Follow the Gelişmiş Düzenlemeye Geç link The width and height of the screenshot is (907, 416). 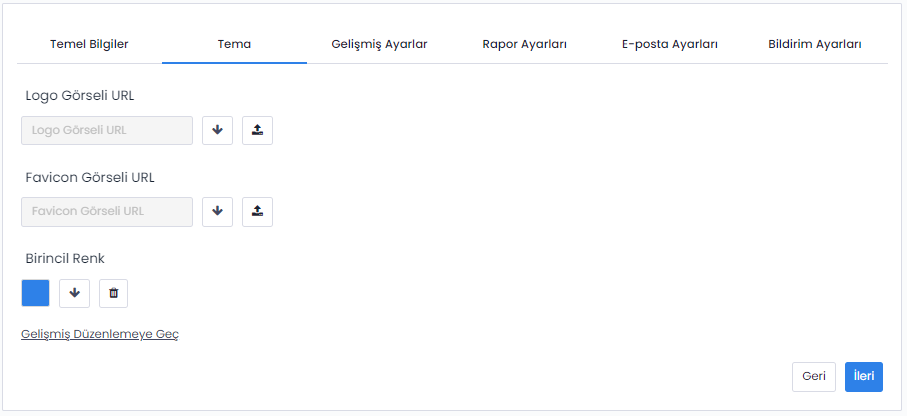click(x=99, y=334)
